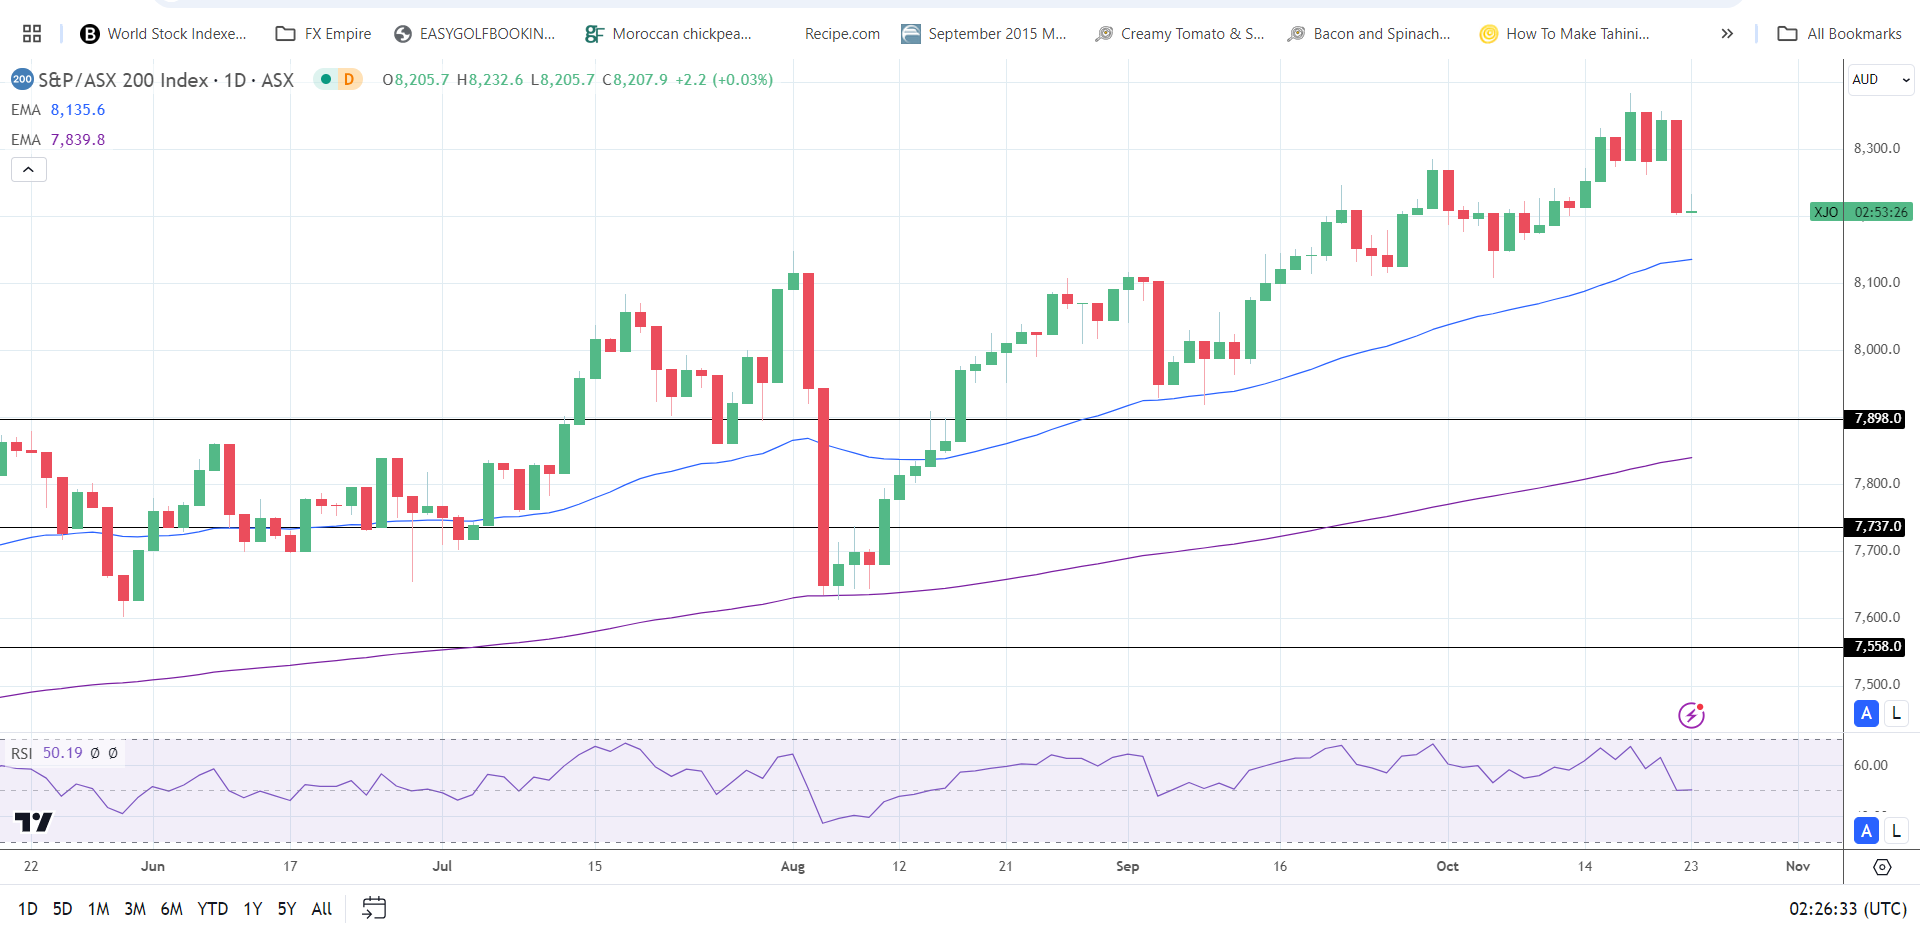Open the browser apps grid icon
Viewport: 1920px width, 930px height.
point(32,34)
